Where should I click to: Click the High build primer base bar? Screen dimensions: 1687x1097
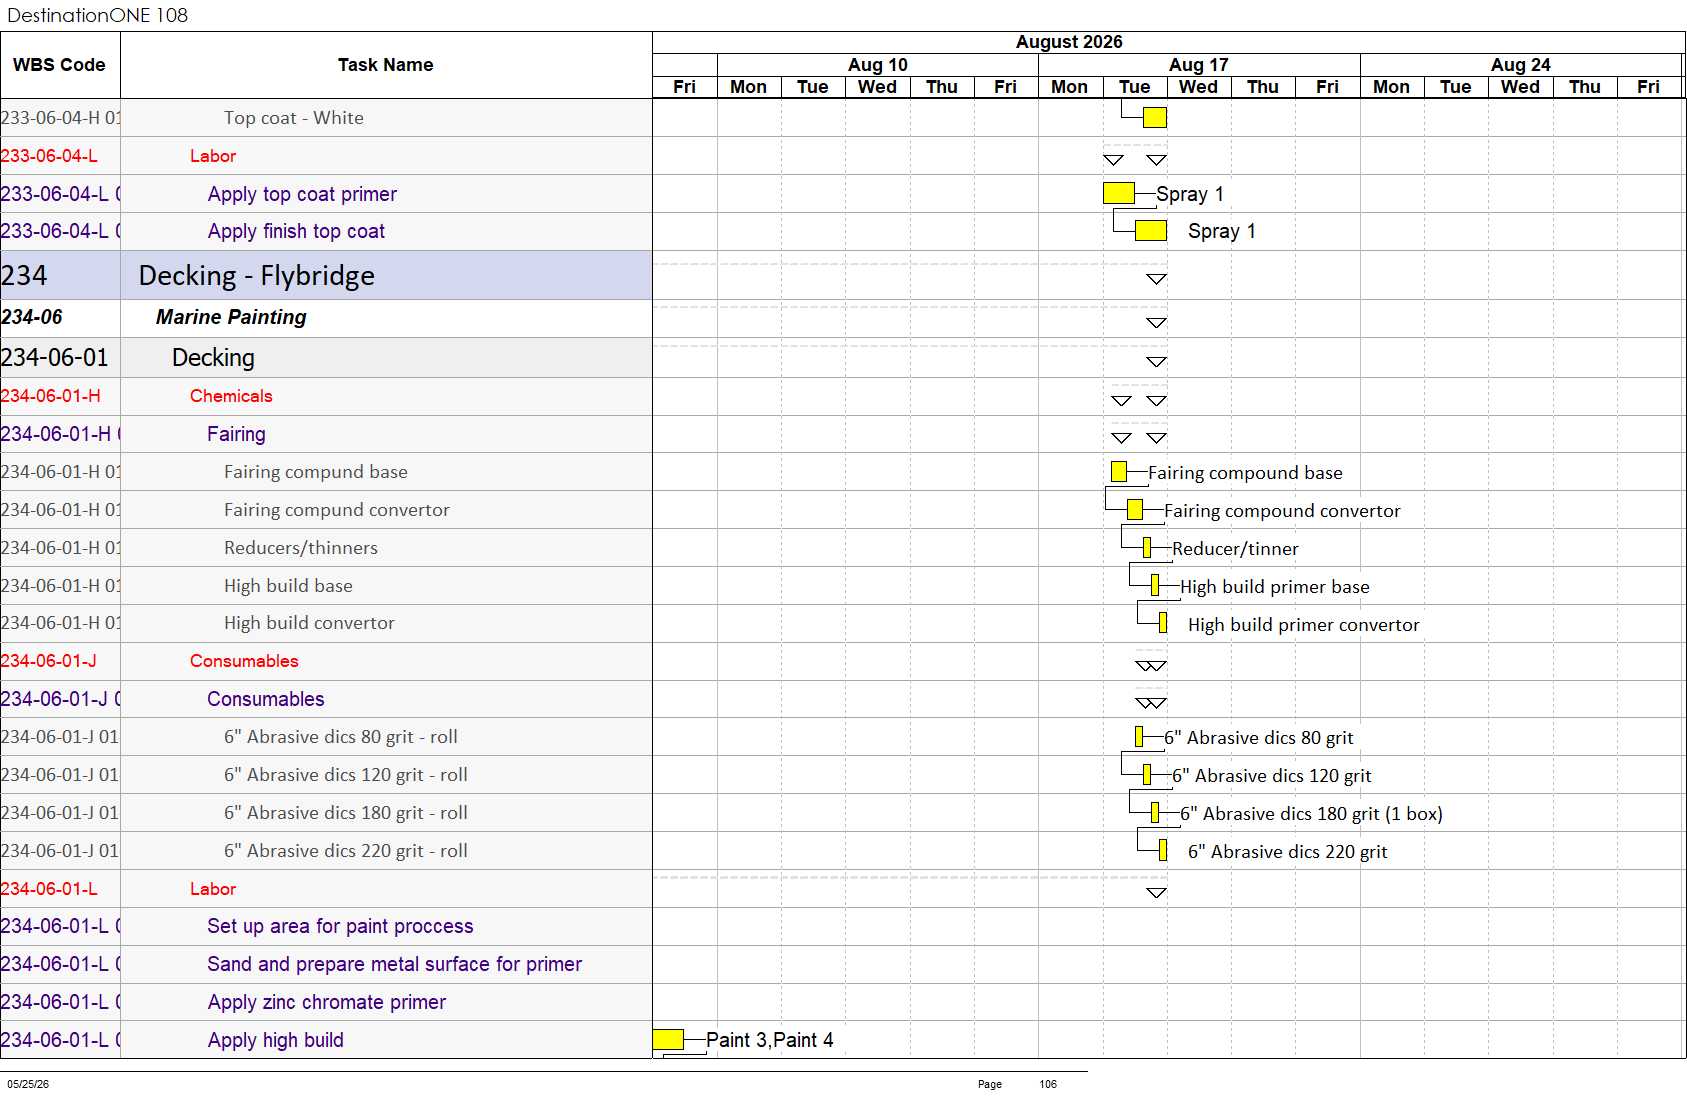pos(1155,585)
